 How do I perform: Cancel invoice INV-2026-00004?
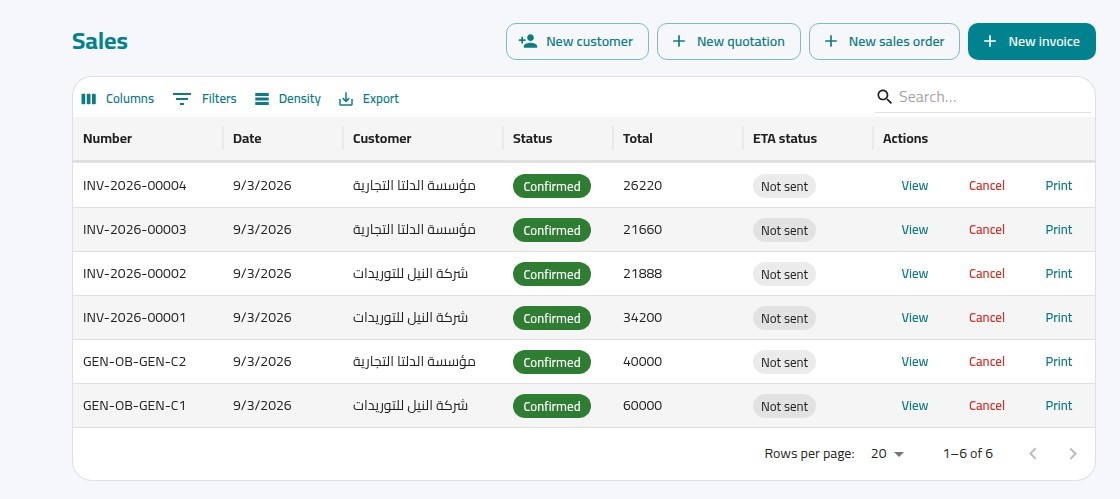[986, 186]
